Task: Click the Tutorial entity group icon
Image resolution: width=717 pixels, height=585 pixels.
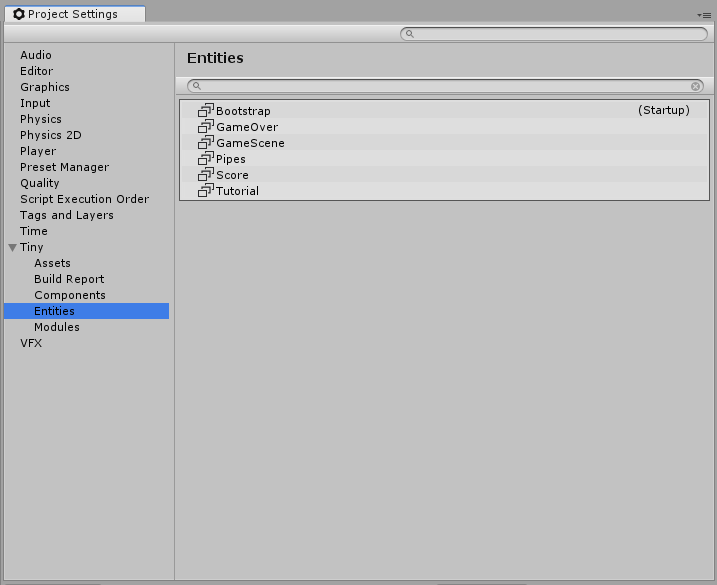Action: [x=206, y=191]
